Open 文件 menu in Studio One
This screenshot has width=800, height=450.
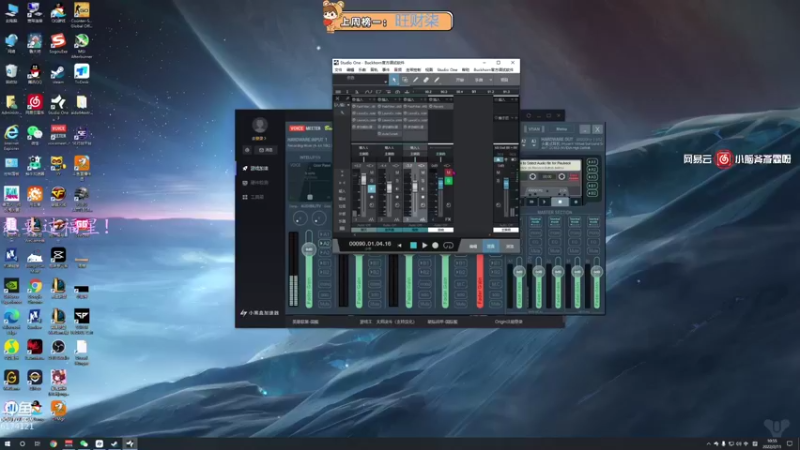tap(338, 69)
